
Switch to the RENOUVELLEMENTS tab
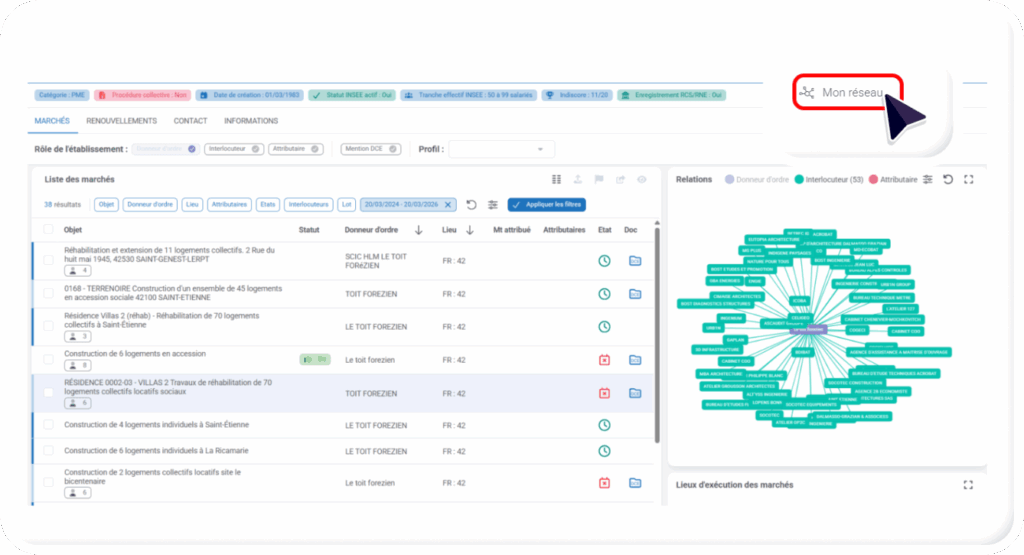click(121, 121)
